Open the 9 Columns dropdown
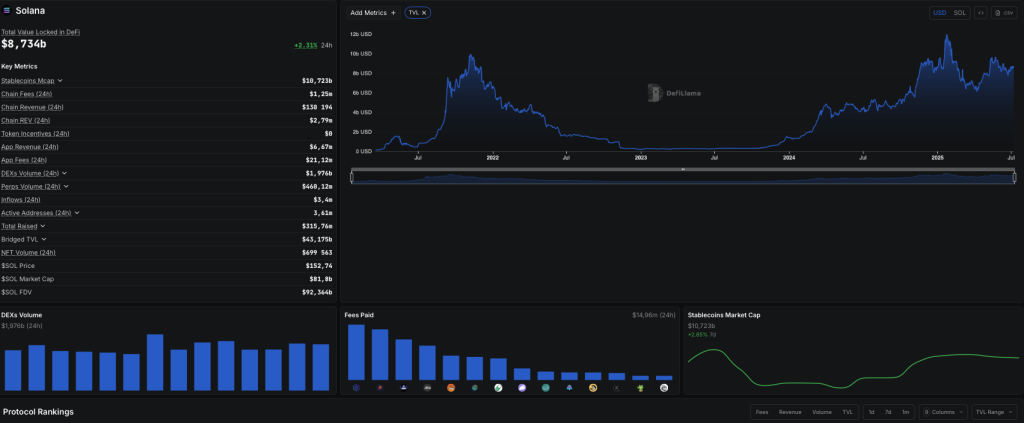 click(943, 412)
